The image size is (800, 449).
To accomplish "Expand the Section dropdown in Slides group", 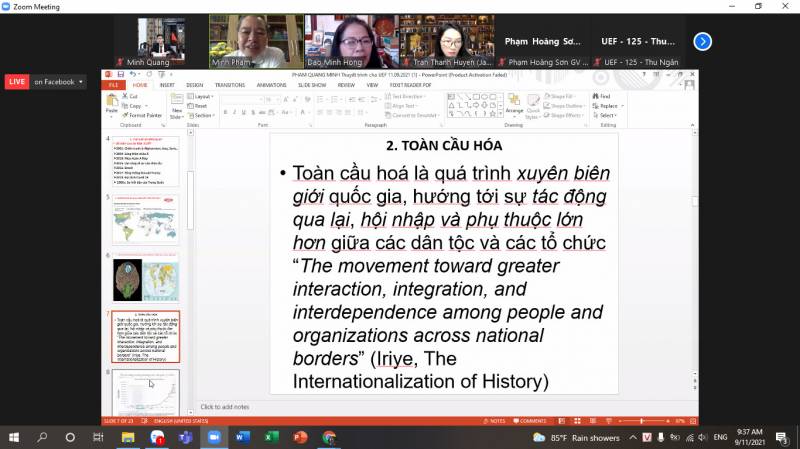I will click(203, 115).
